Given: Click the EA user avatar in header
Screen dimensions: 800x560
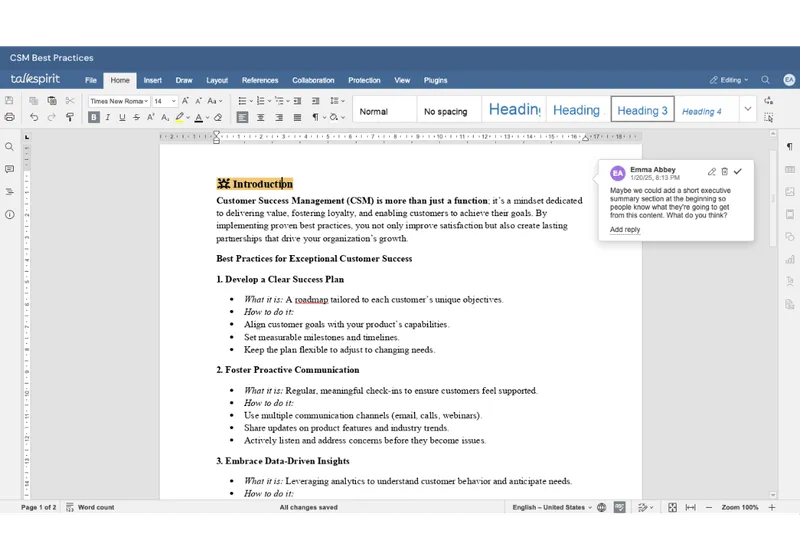Looking at the screenshot, I should click(x=789, y=80).
